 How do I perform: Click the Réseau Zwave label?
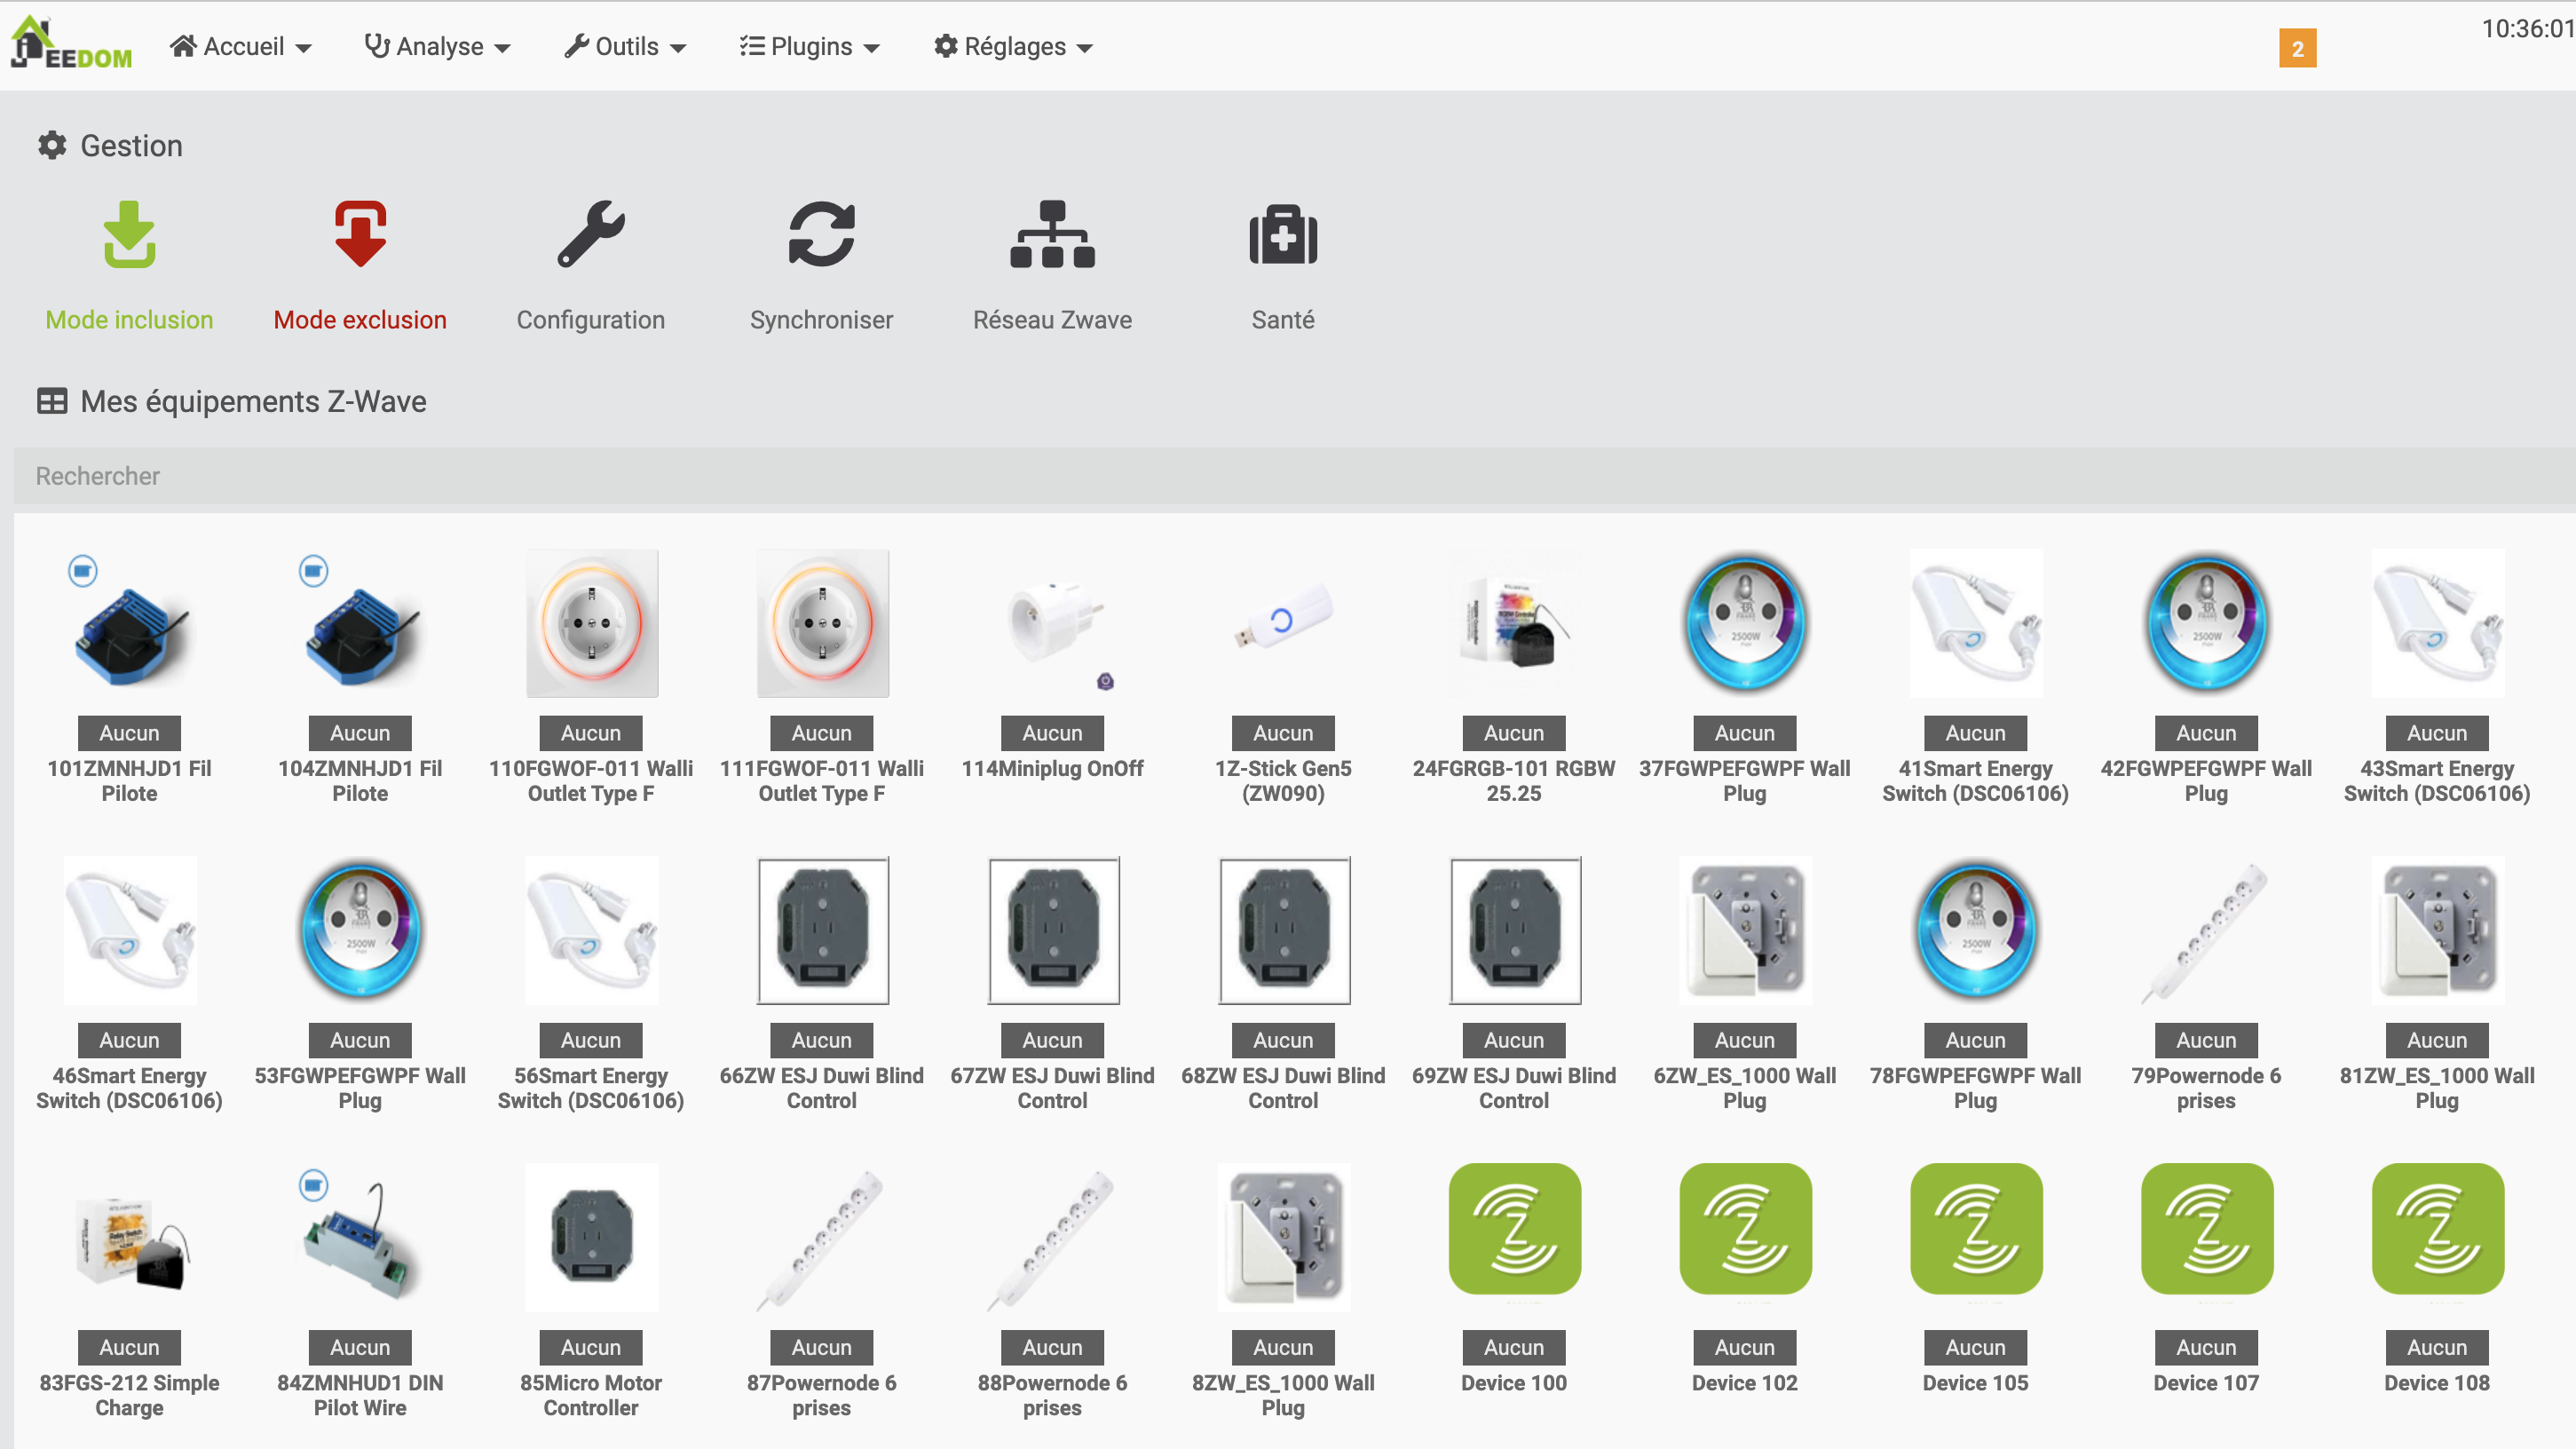[1052, 320]
